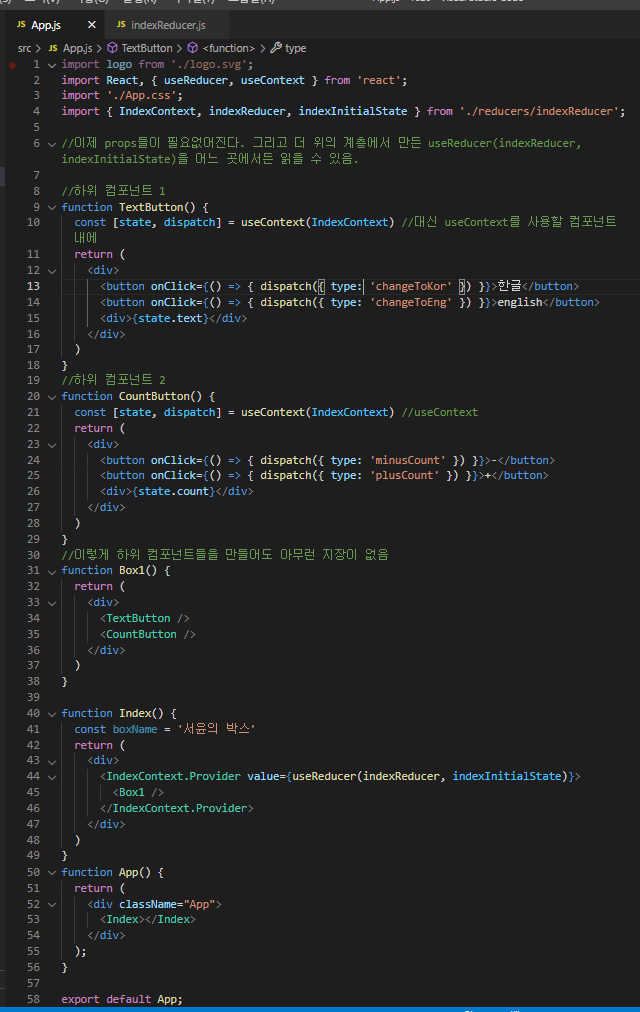Click the JS icon on indexReducer.js tab

pyautogui.click(x=121, y=25)
